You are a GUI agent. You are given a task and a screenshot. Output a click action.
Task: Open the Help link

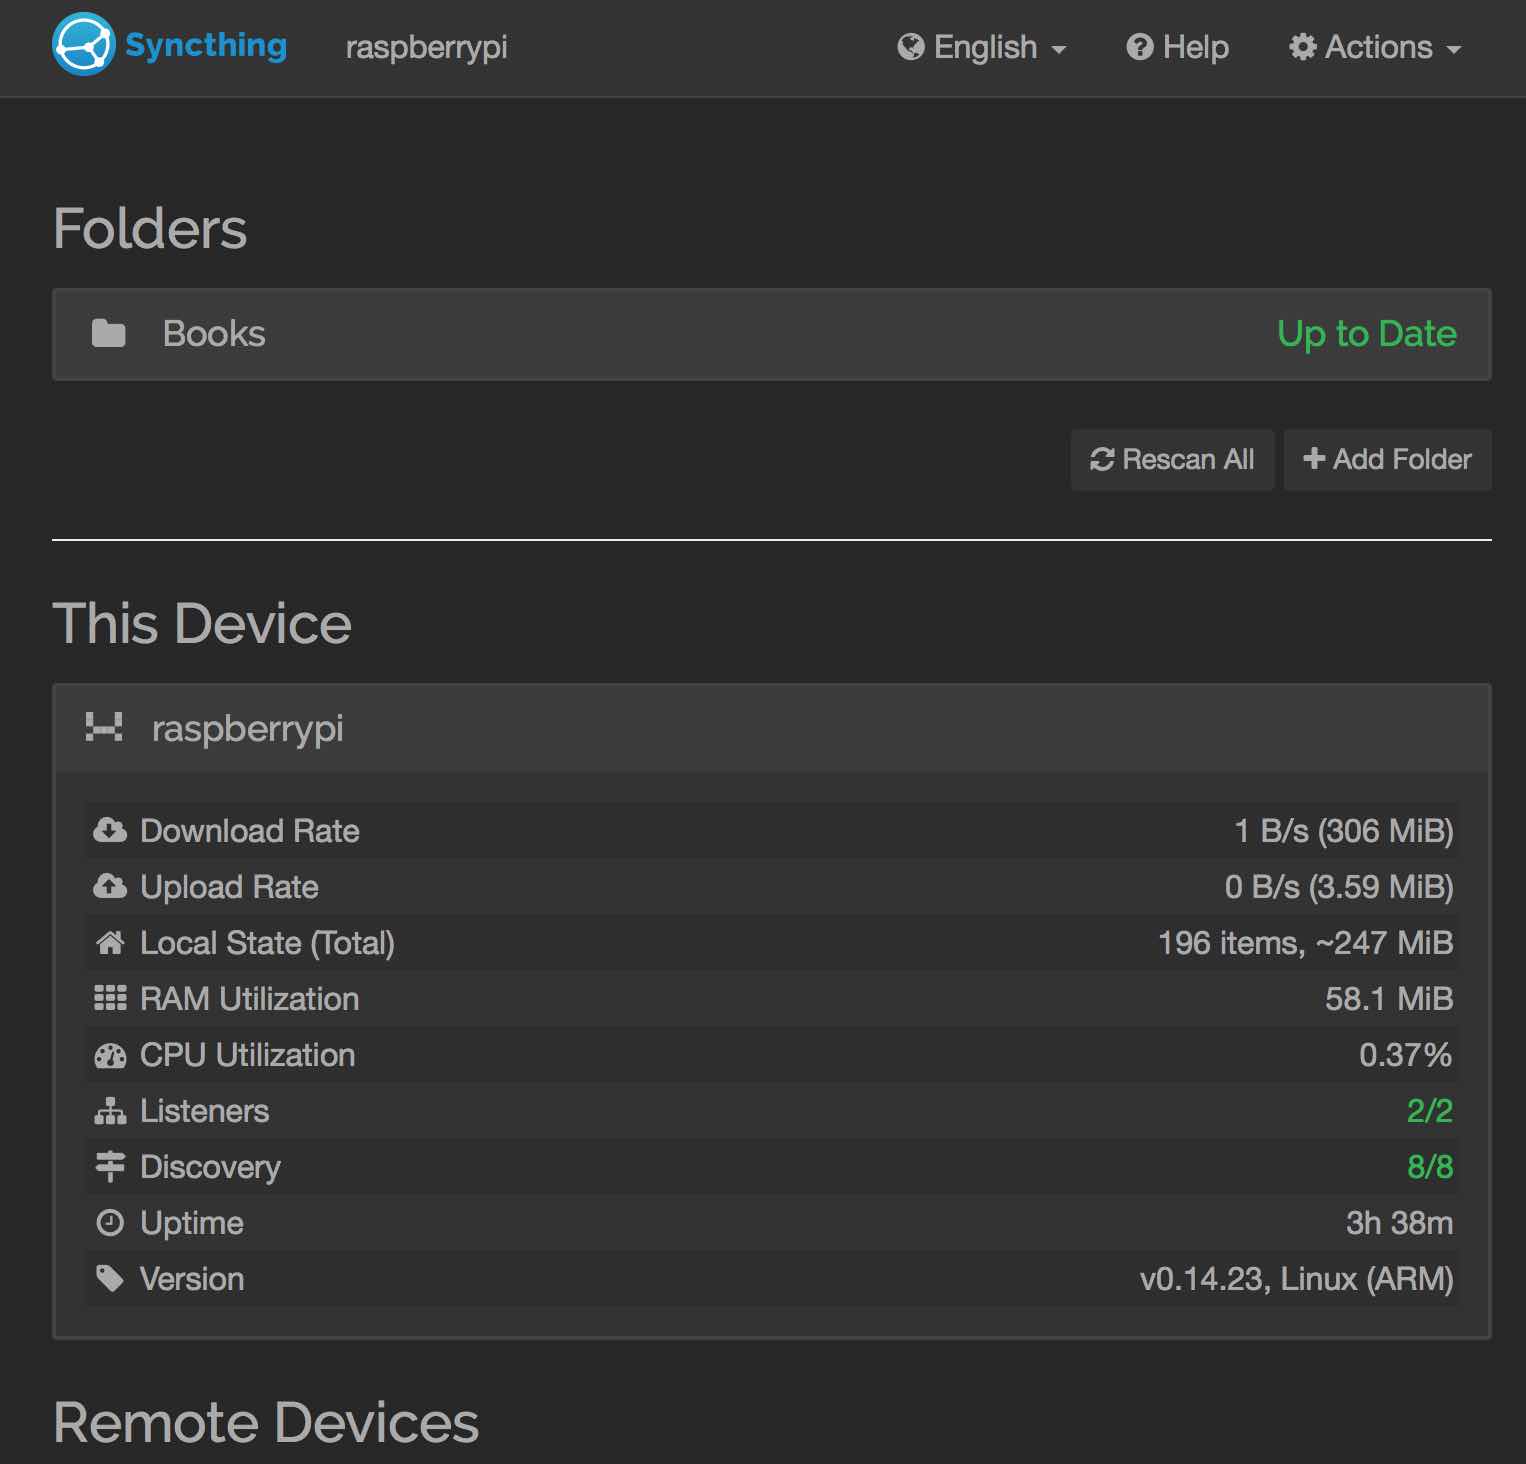click(1177, 47)
